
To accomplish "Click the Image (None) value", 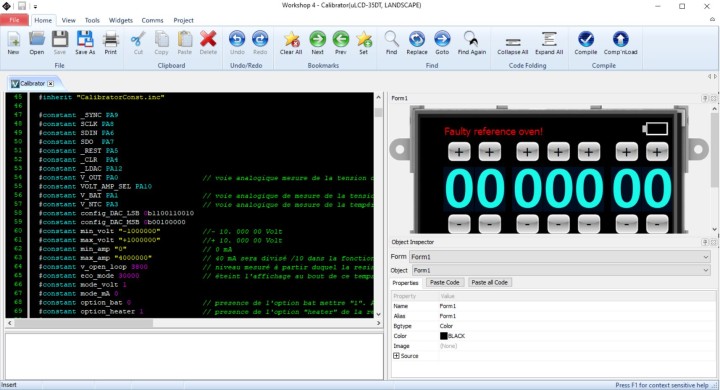I will (x=448, y=346).
